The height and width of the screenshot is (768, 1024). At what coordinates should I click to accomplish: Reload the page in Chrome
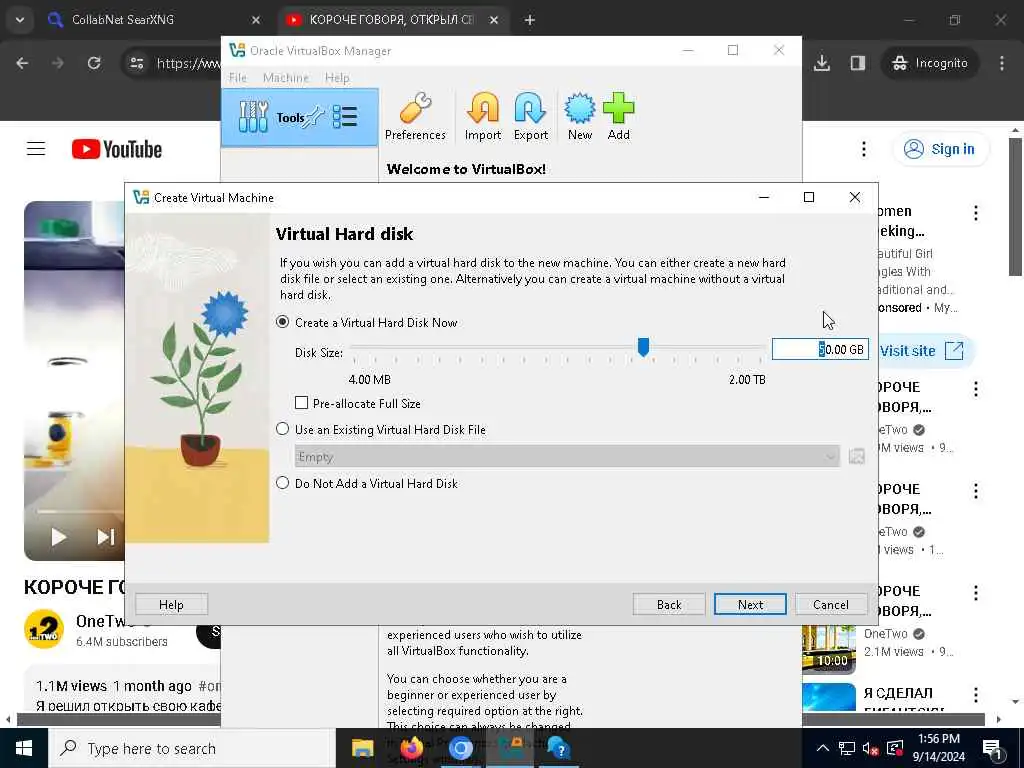pos(94,63)
